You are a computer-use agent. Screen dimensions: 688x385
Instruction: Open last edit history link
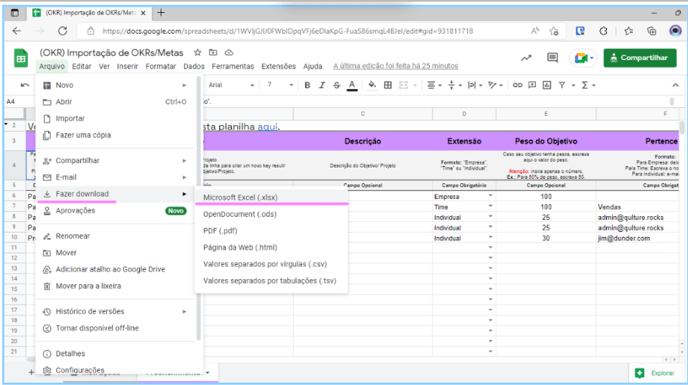[395, 66]
